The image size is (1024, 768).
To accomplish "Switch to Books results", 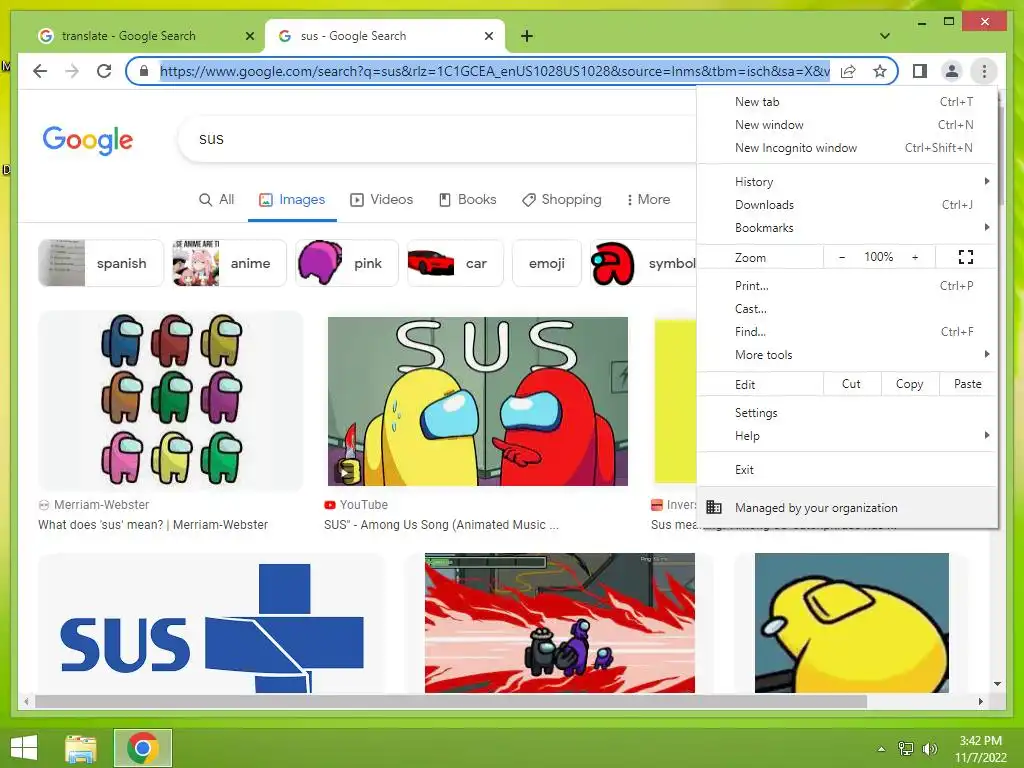I will coord(468,199).
